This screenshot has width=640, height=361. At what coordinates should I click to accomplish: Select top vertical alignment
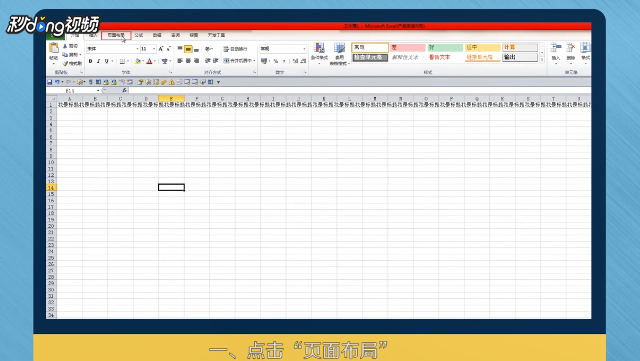click(x=180, y=49)
